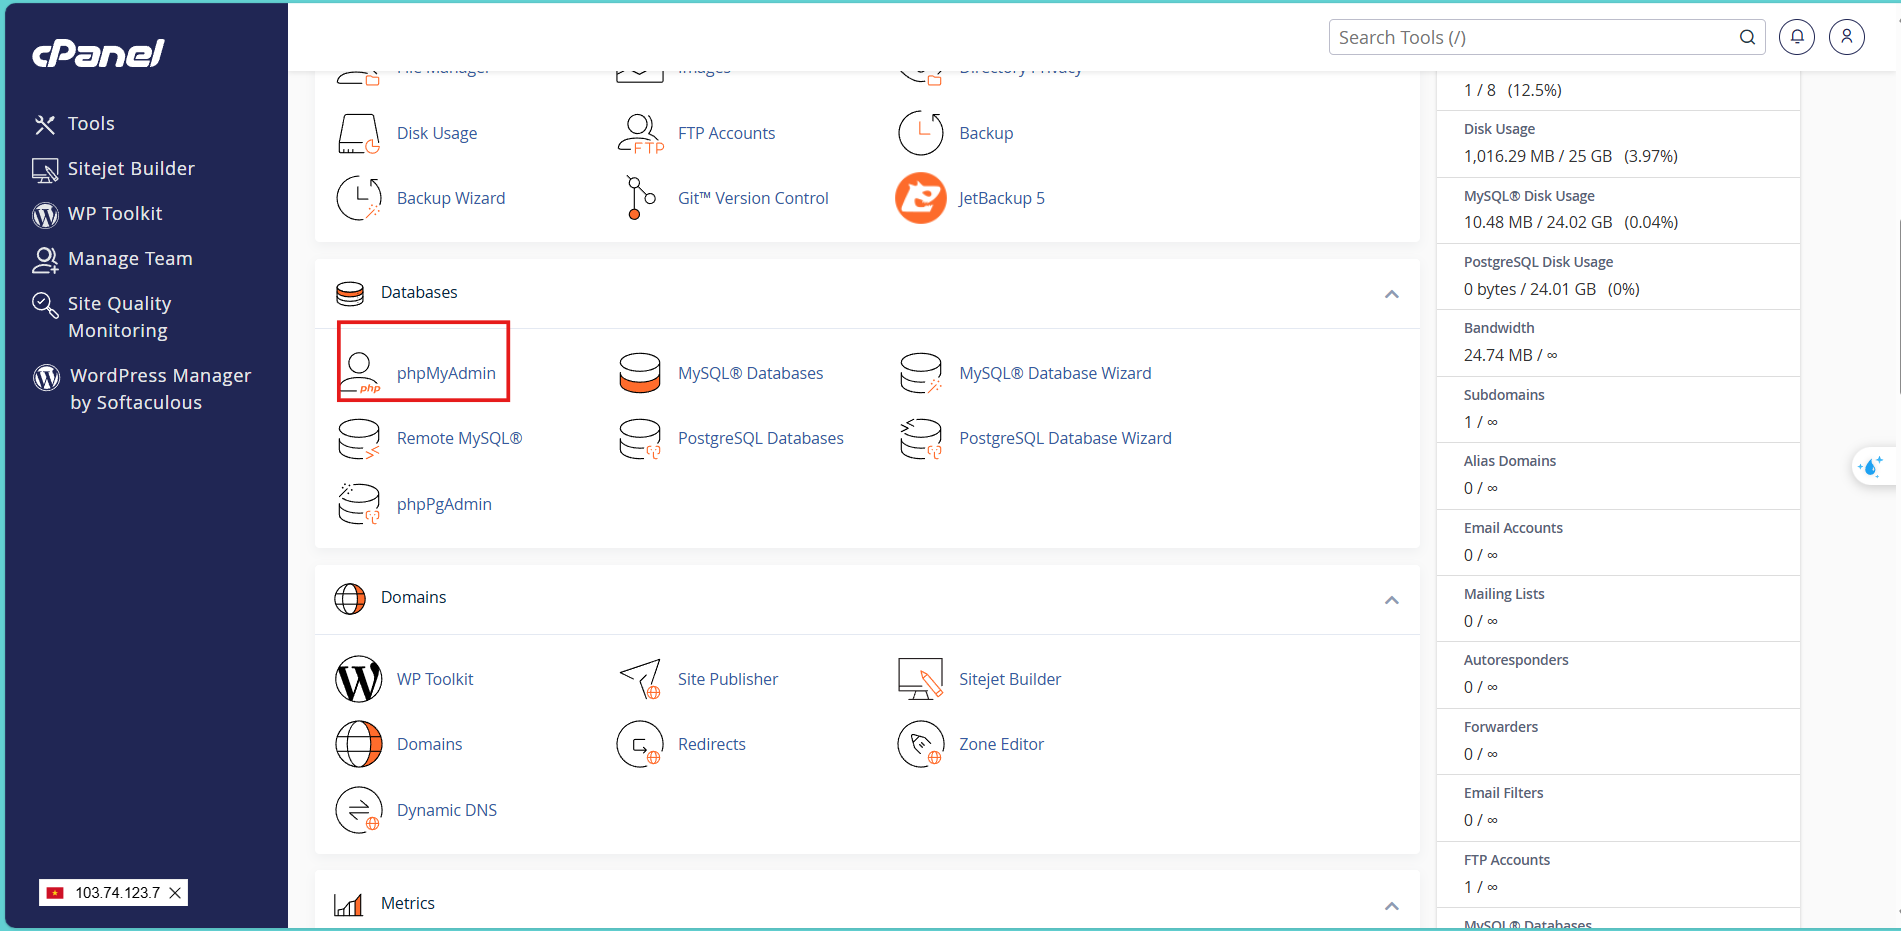1901x931 pixels.
Task: Click the Sitejet Builder icon in Domains
Action: [921, 679]
